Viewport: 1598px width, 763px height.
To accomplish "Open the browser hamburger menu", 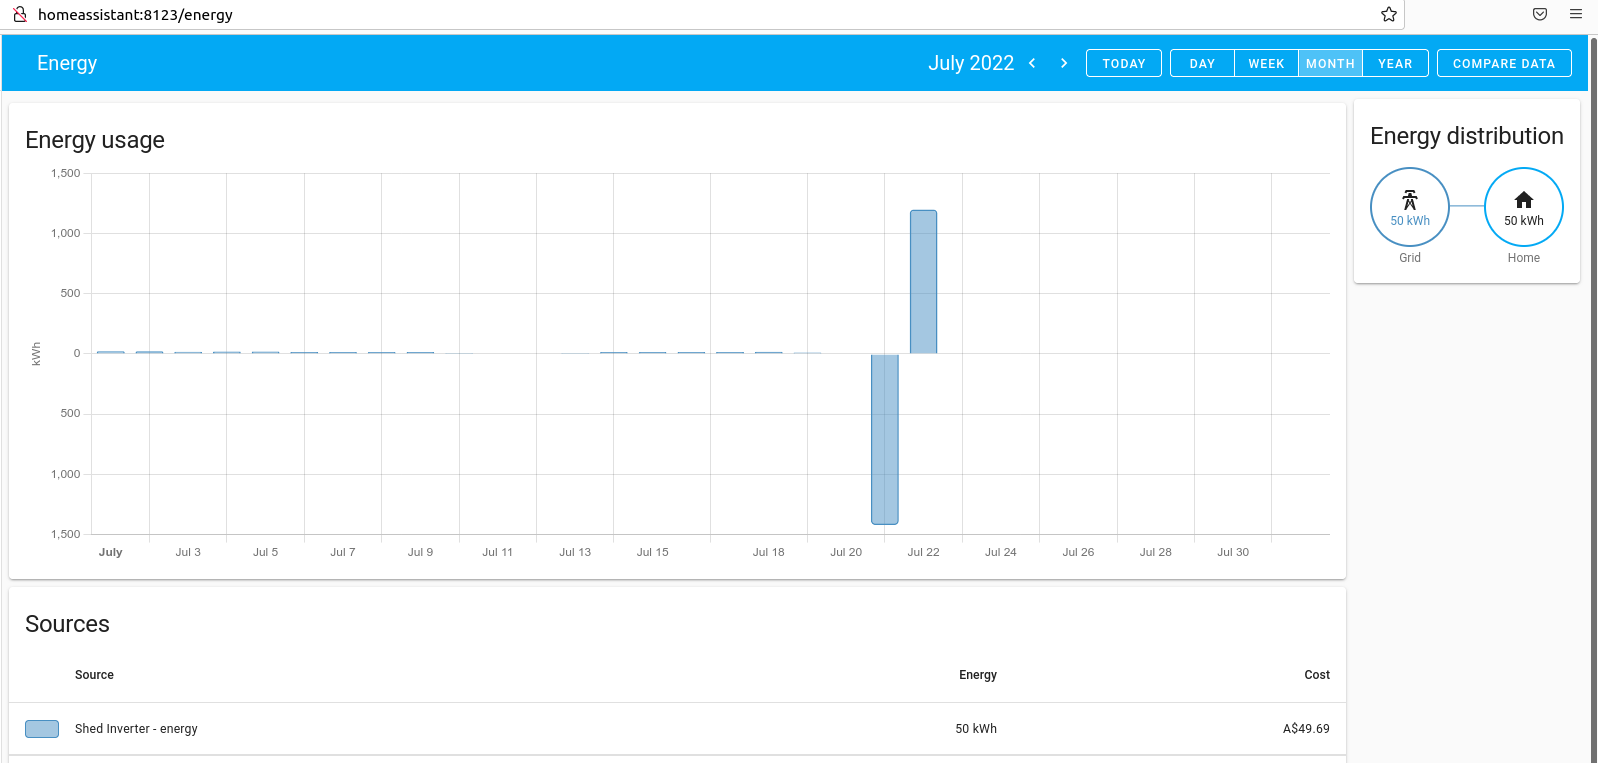I will pos(1576,14).
